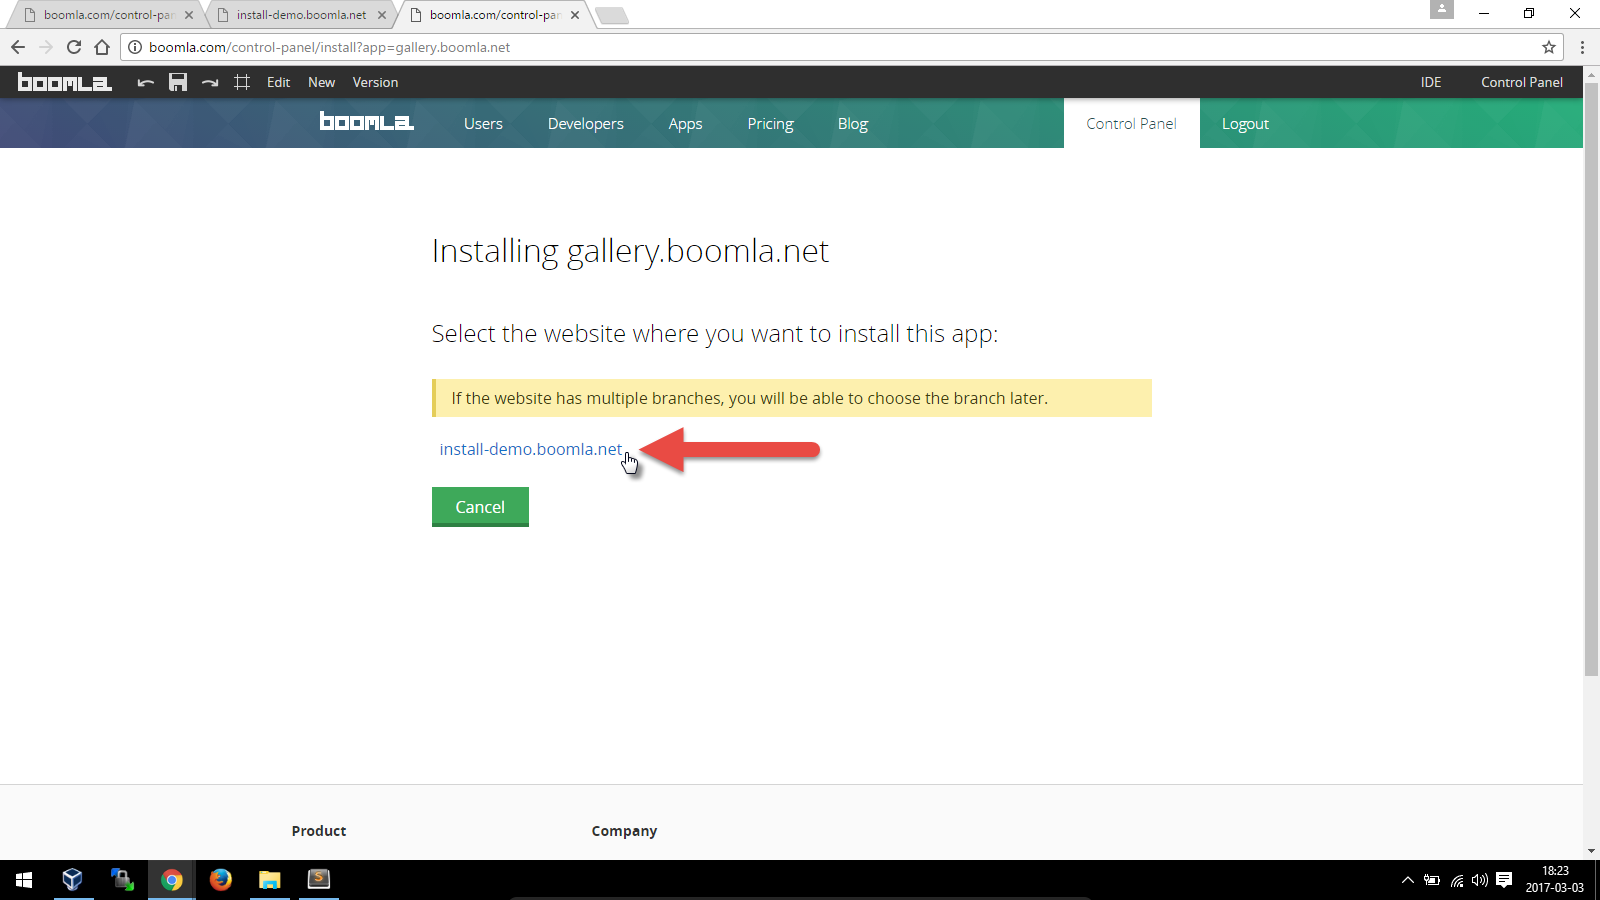Click the browser back arrow
This screenshot has height=900, width=1600.
pyautogui.click(x=18, y=47)
